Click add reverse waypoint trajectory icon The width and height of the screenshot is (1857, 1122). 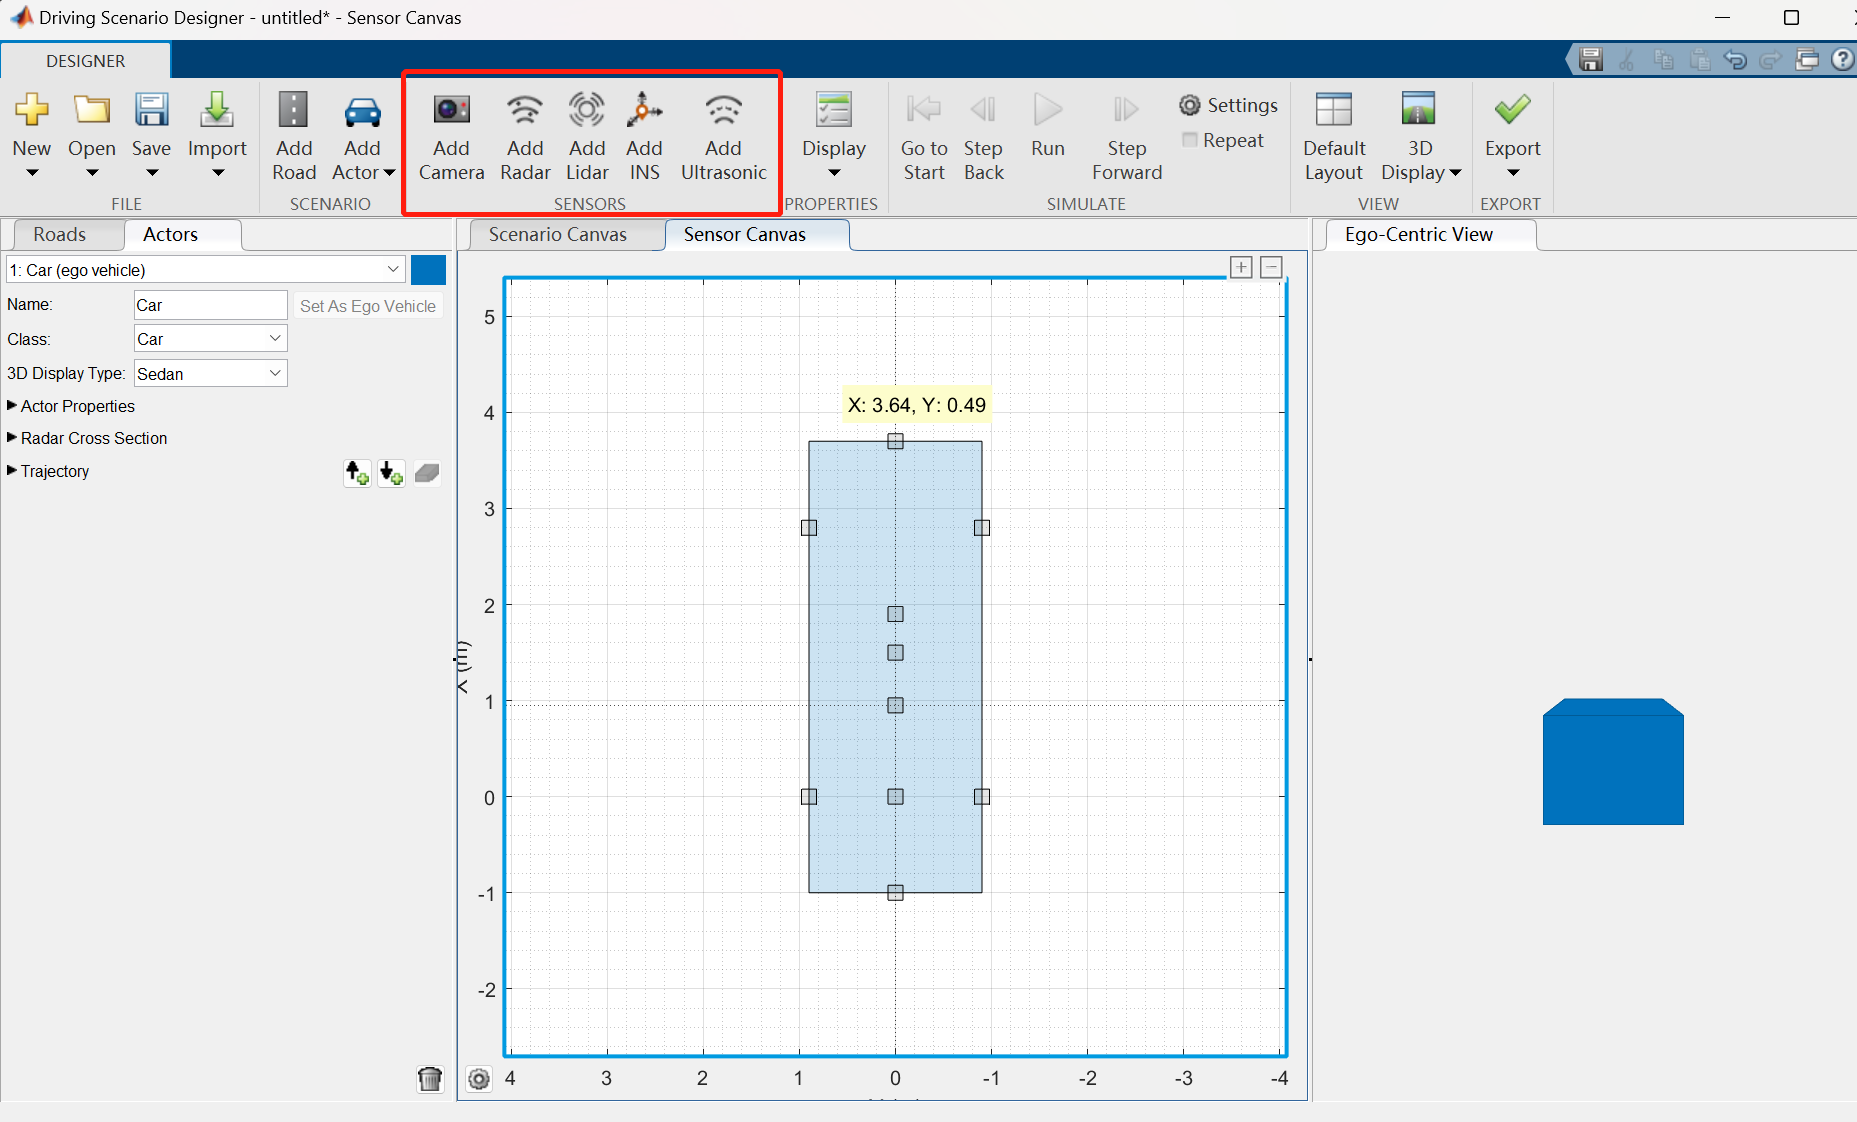(x=392, y=473)
